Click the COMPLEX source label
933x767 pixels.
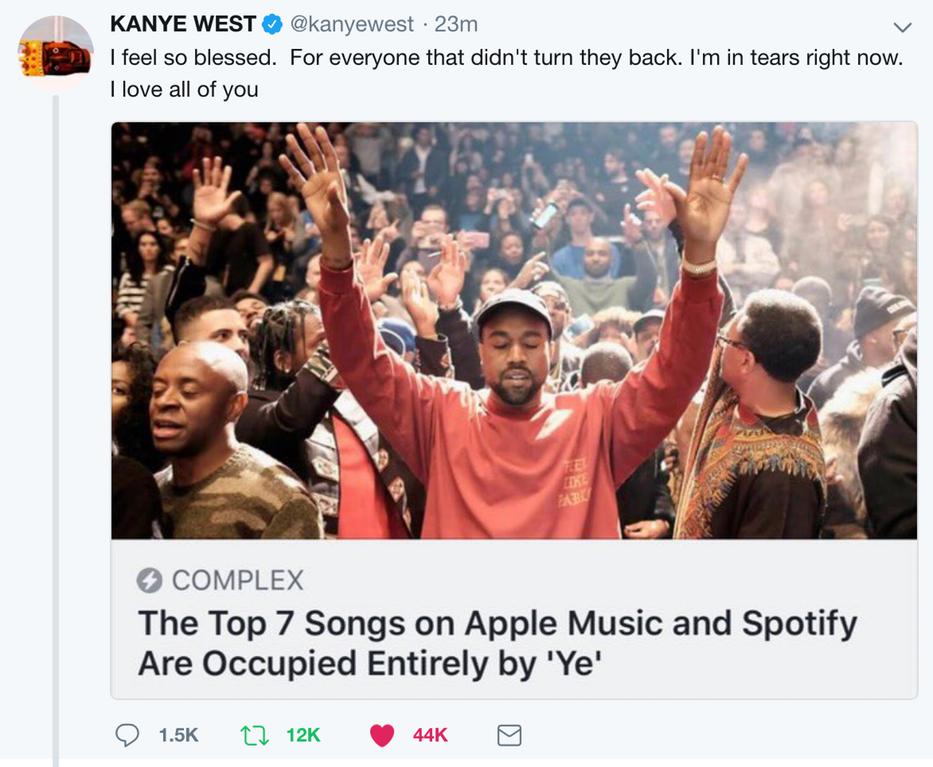[237, 580]
